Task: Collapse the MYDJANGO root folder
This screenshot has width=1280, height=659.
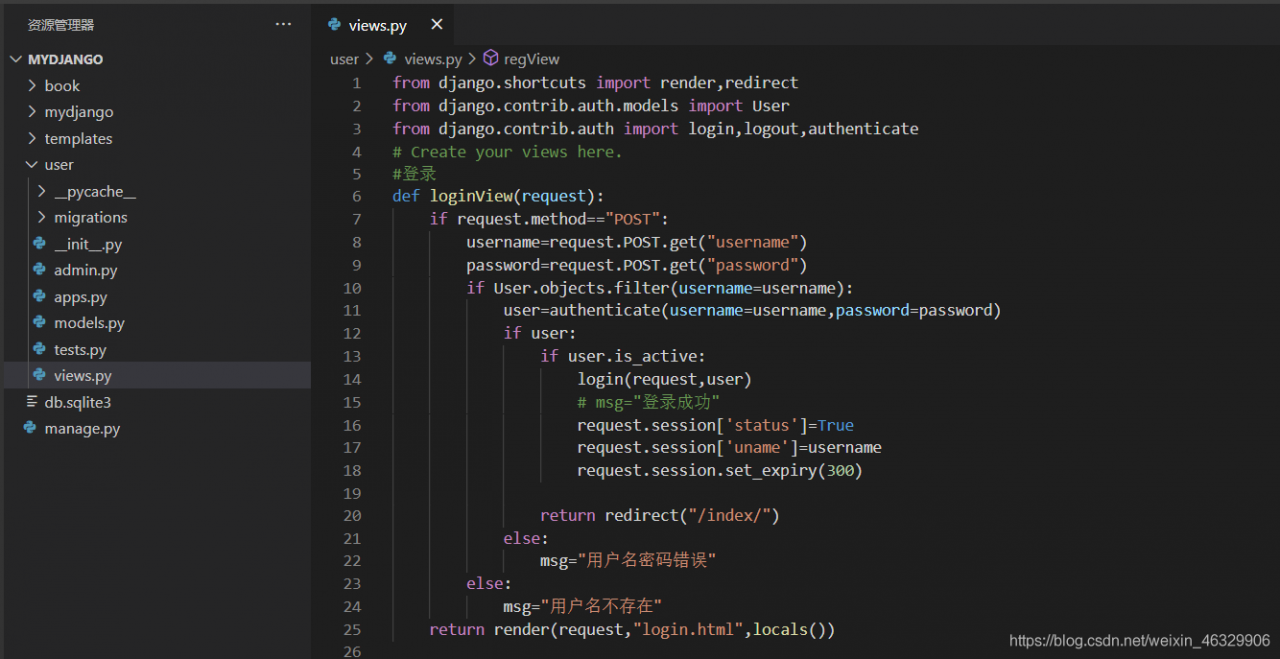Action: click(16, 59)
